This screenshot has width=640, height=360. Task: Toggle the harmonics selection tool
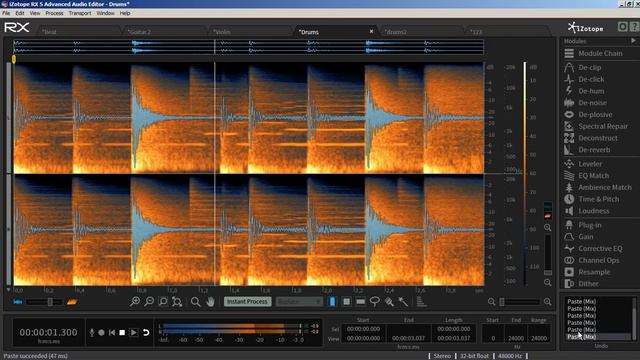421,302
